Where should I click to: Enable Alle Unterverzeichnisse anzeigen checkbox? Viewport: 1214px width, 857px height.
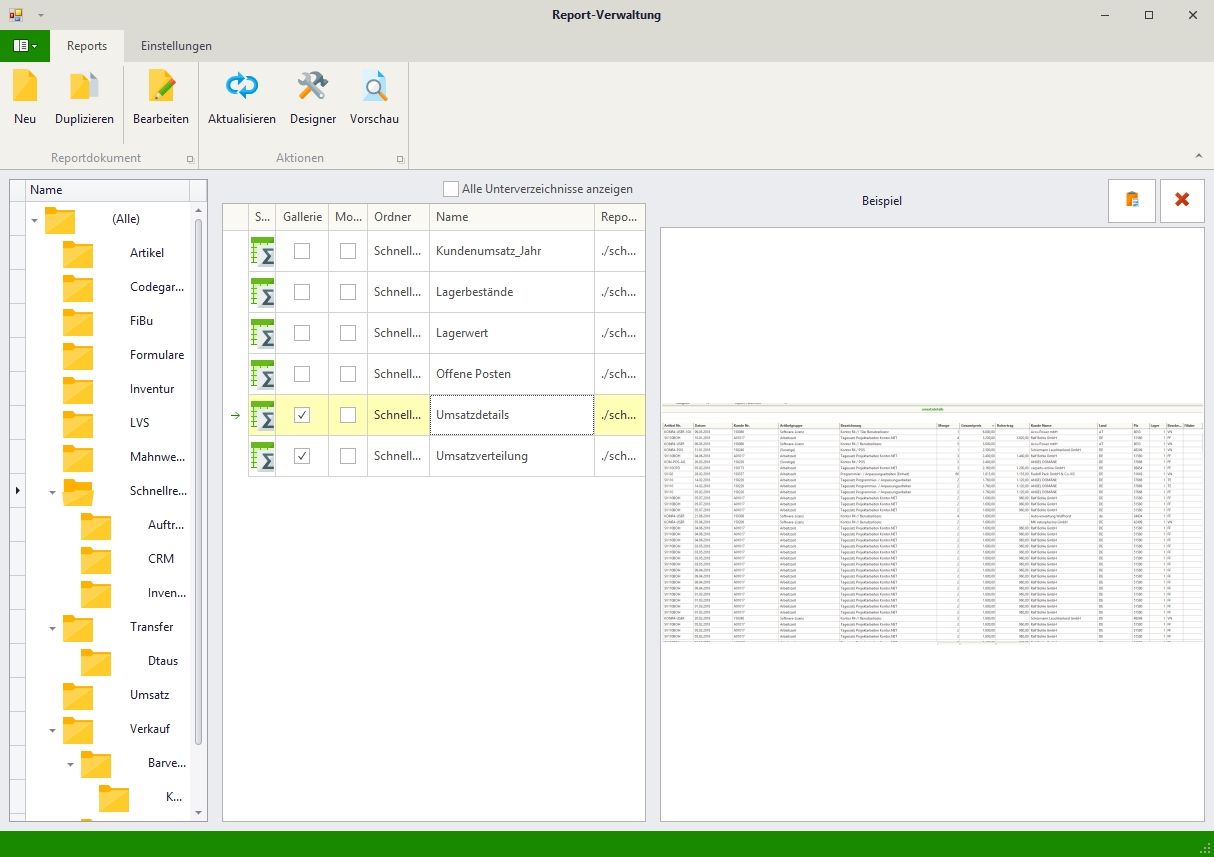(451, 189)
